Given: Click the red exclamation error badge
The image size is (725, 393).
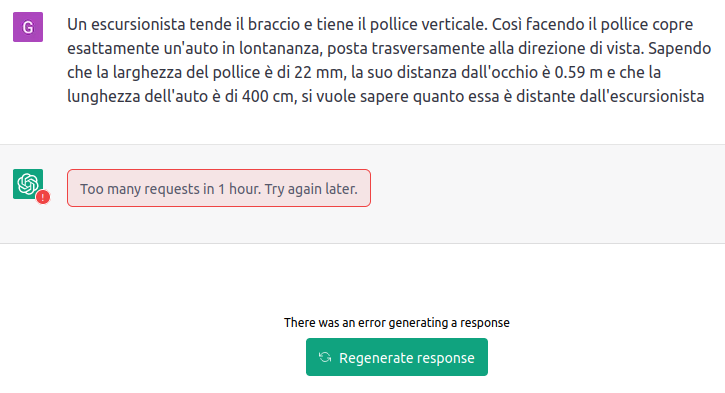Looking at the screenshot, I should pos(43,197).
